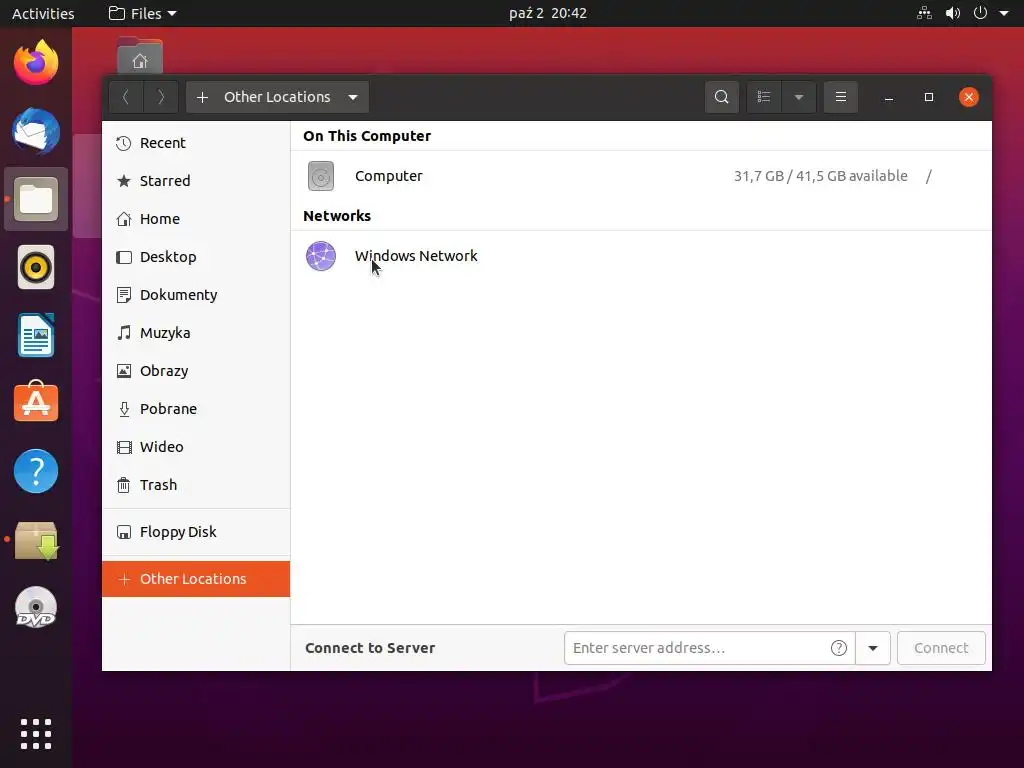This screenshot has width=1024, height=768.
Task: Click the Windows Network globe icon
Action: [321, 255]
